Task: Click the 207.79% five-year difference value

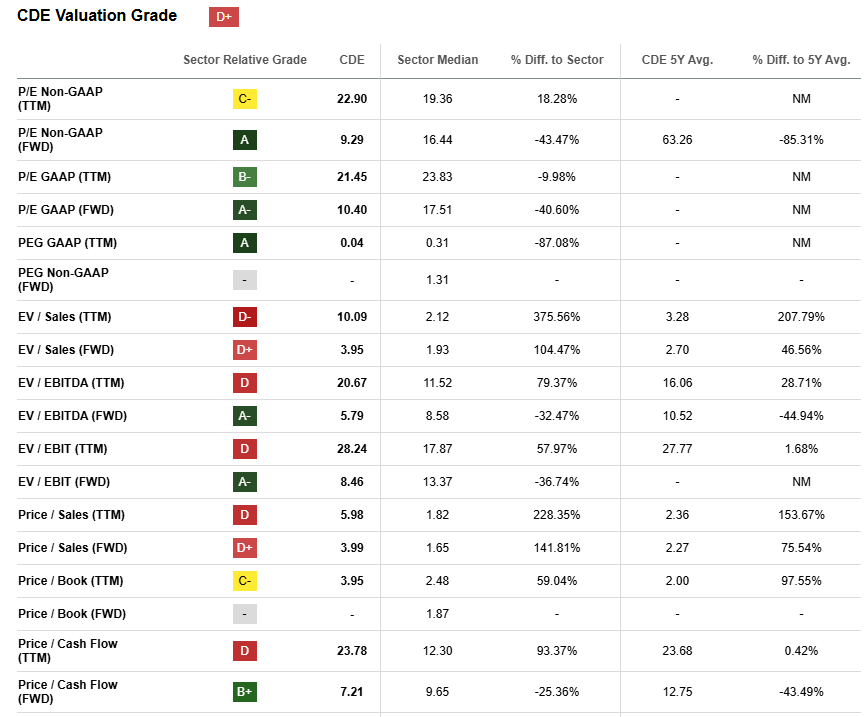Action: (x=802, y=317)
